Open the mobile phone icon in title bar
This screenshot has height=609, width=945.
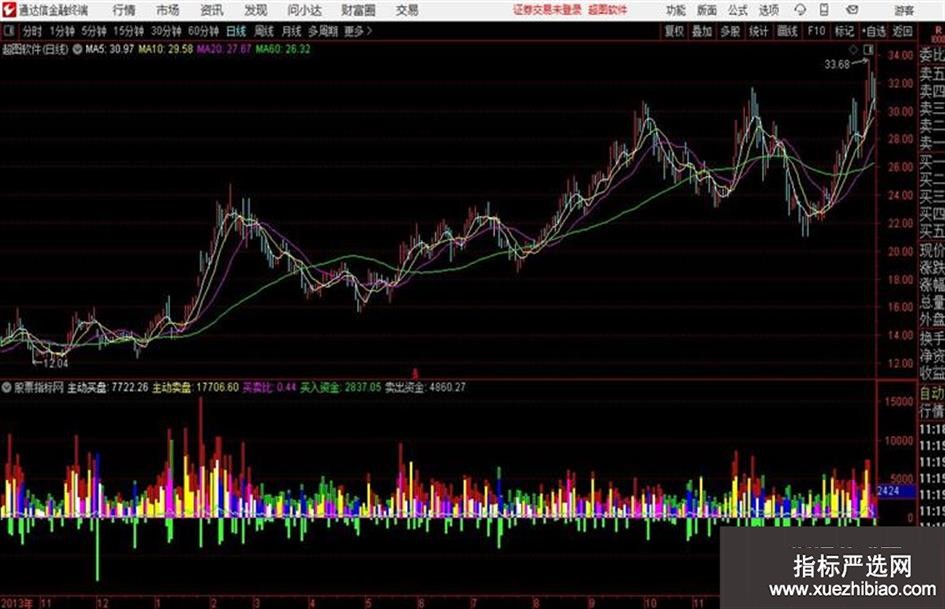824,10
